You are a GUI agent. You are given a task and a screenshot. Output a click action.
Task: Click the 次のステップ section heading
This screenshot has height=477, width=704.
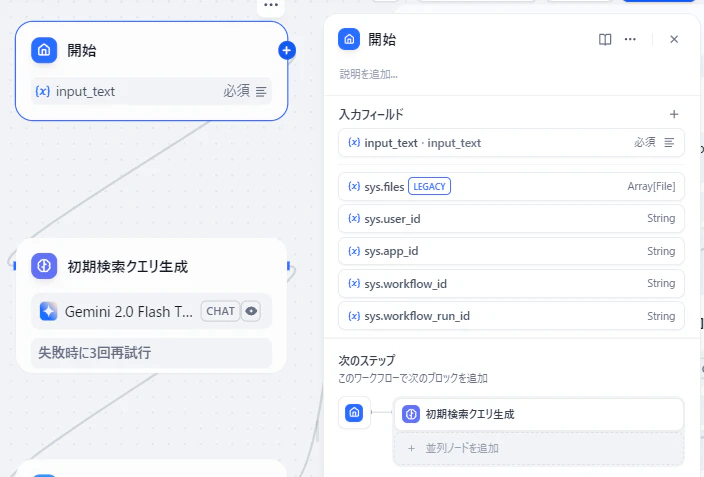pyautogui.click(x=367, y=360)
